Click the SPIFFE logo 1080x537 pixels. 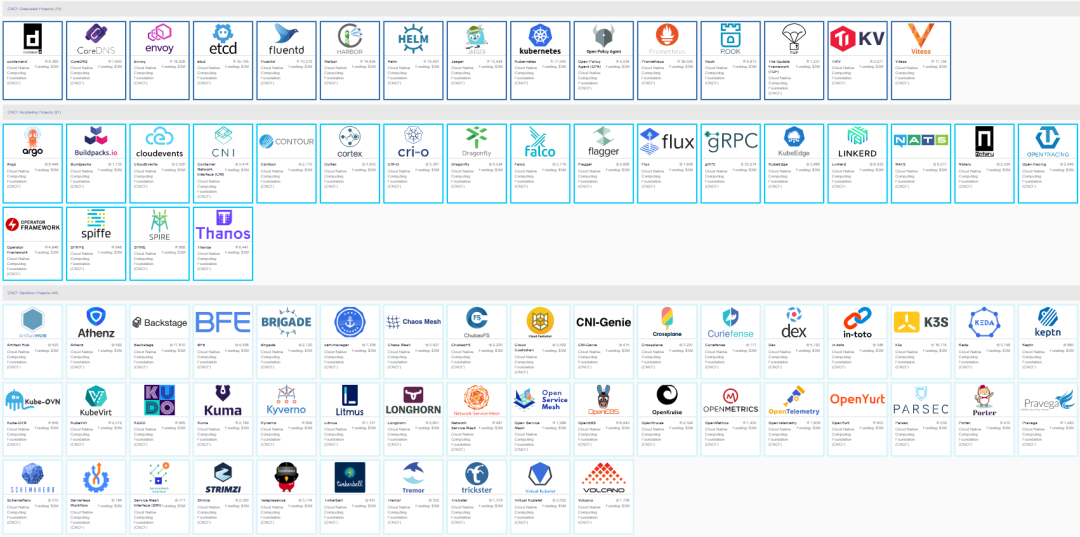[x=96, y=224]
